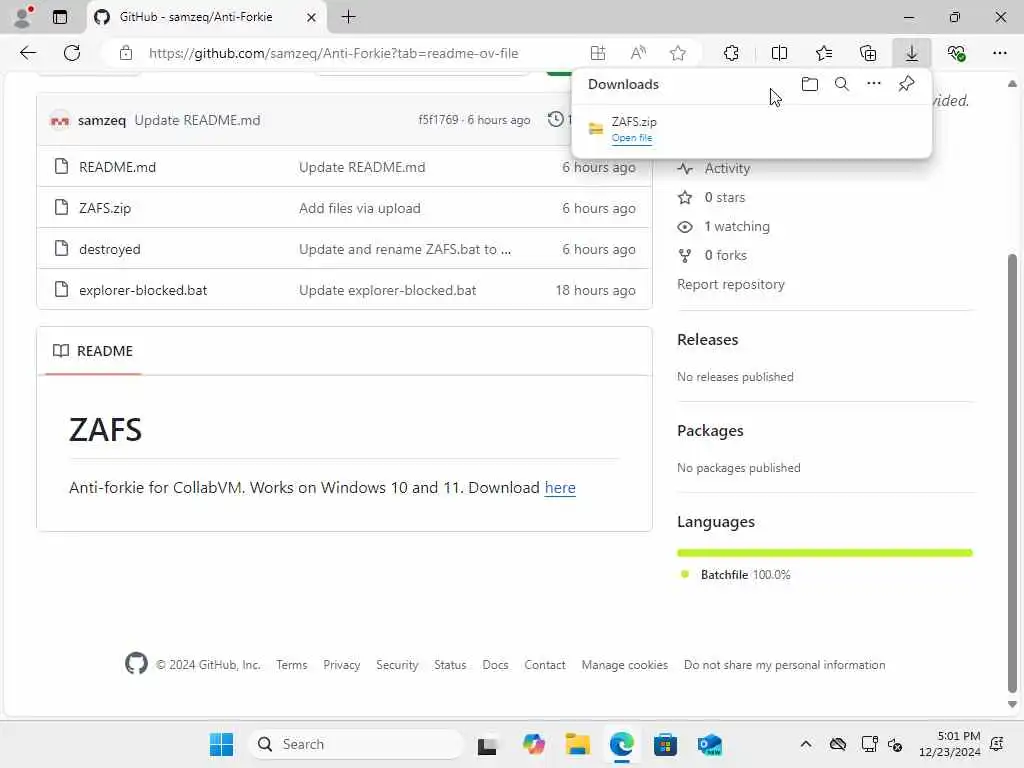Show hidden system tray icons
Screen dimensions: 1024x768
[x=806, y=744]
